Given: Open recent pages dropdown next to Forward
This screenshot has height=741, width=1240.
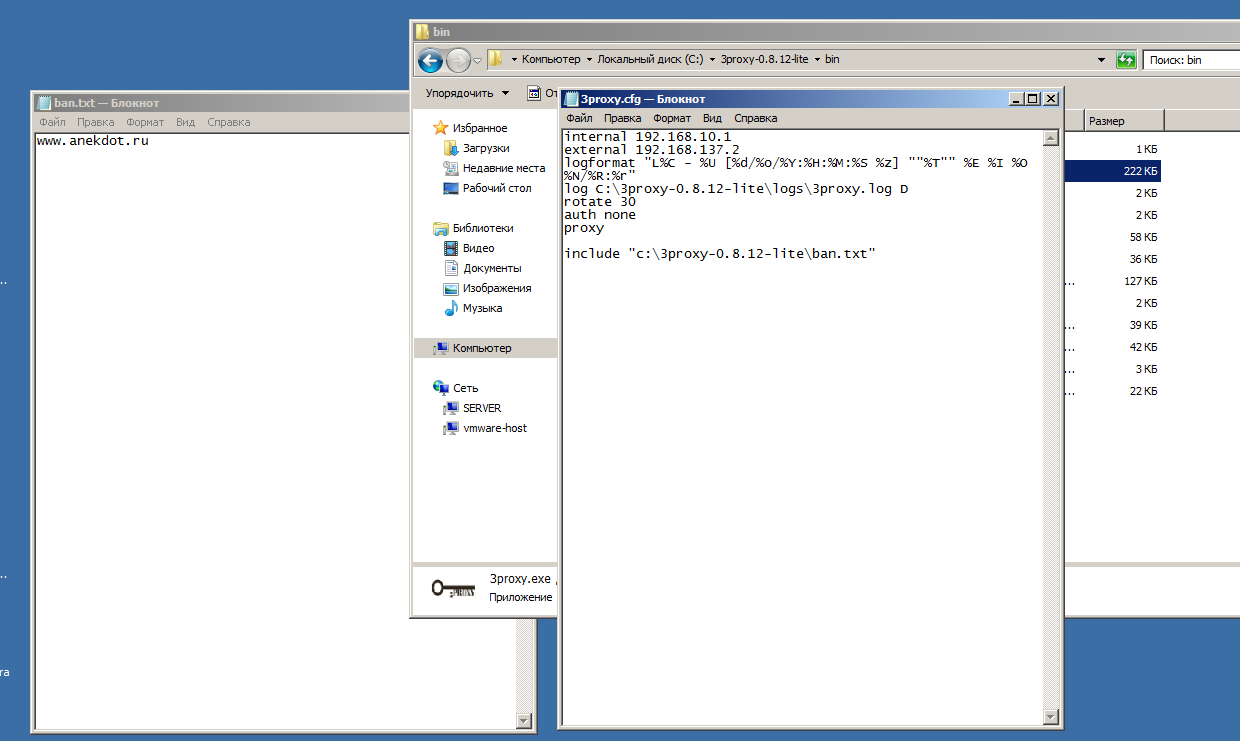Looking at the screenshot, I should click(478, 60).
